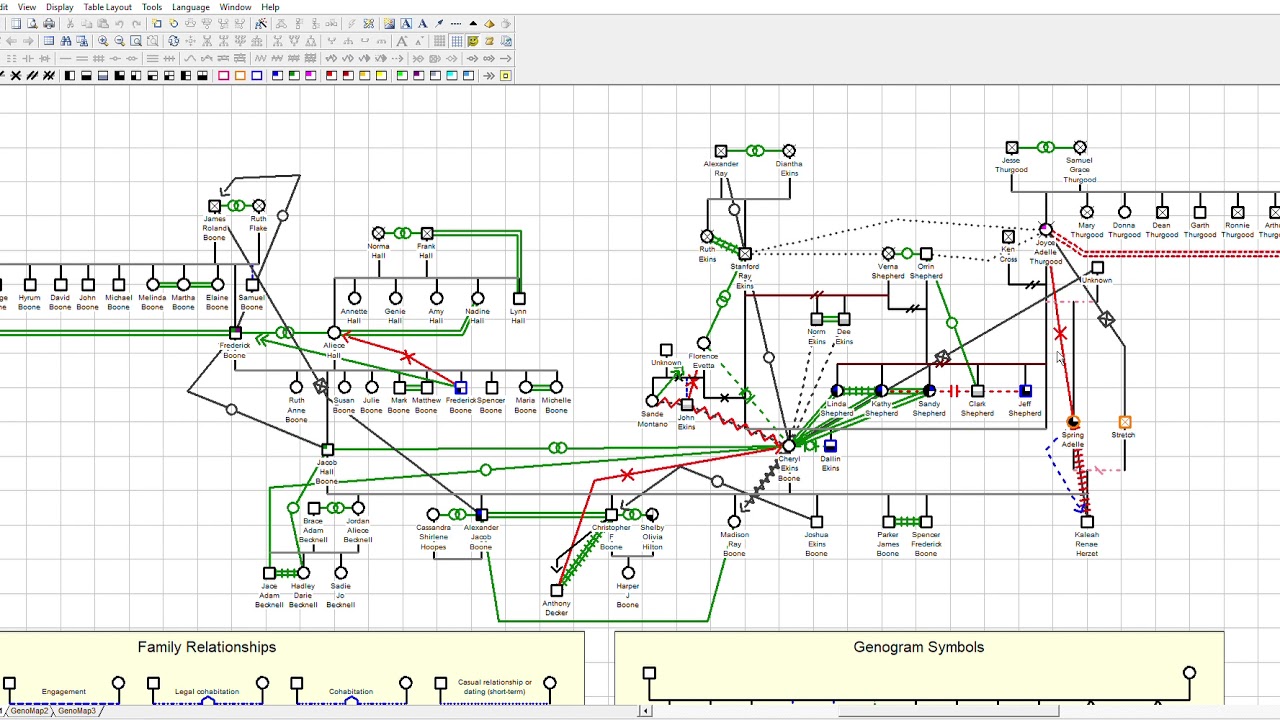Viewport: 1280px width, 720px height.
Task: Select Anthony Decker's square symbol
Action: click(557, 590)
